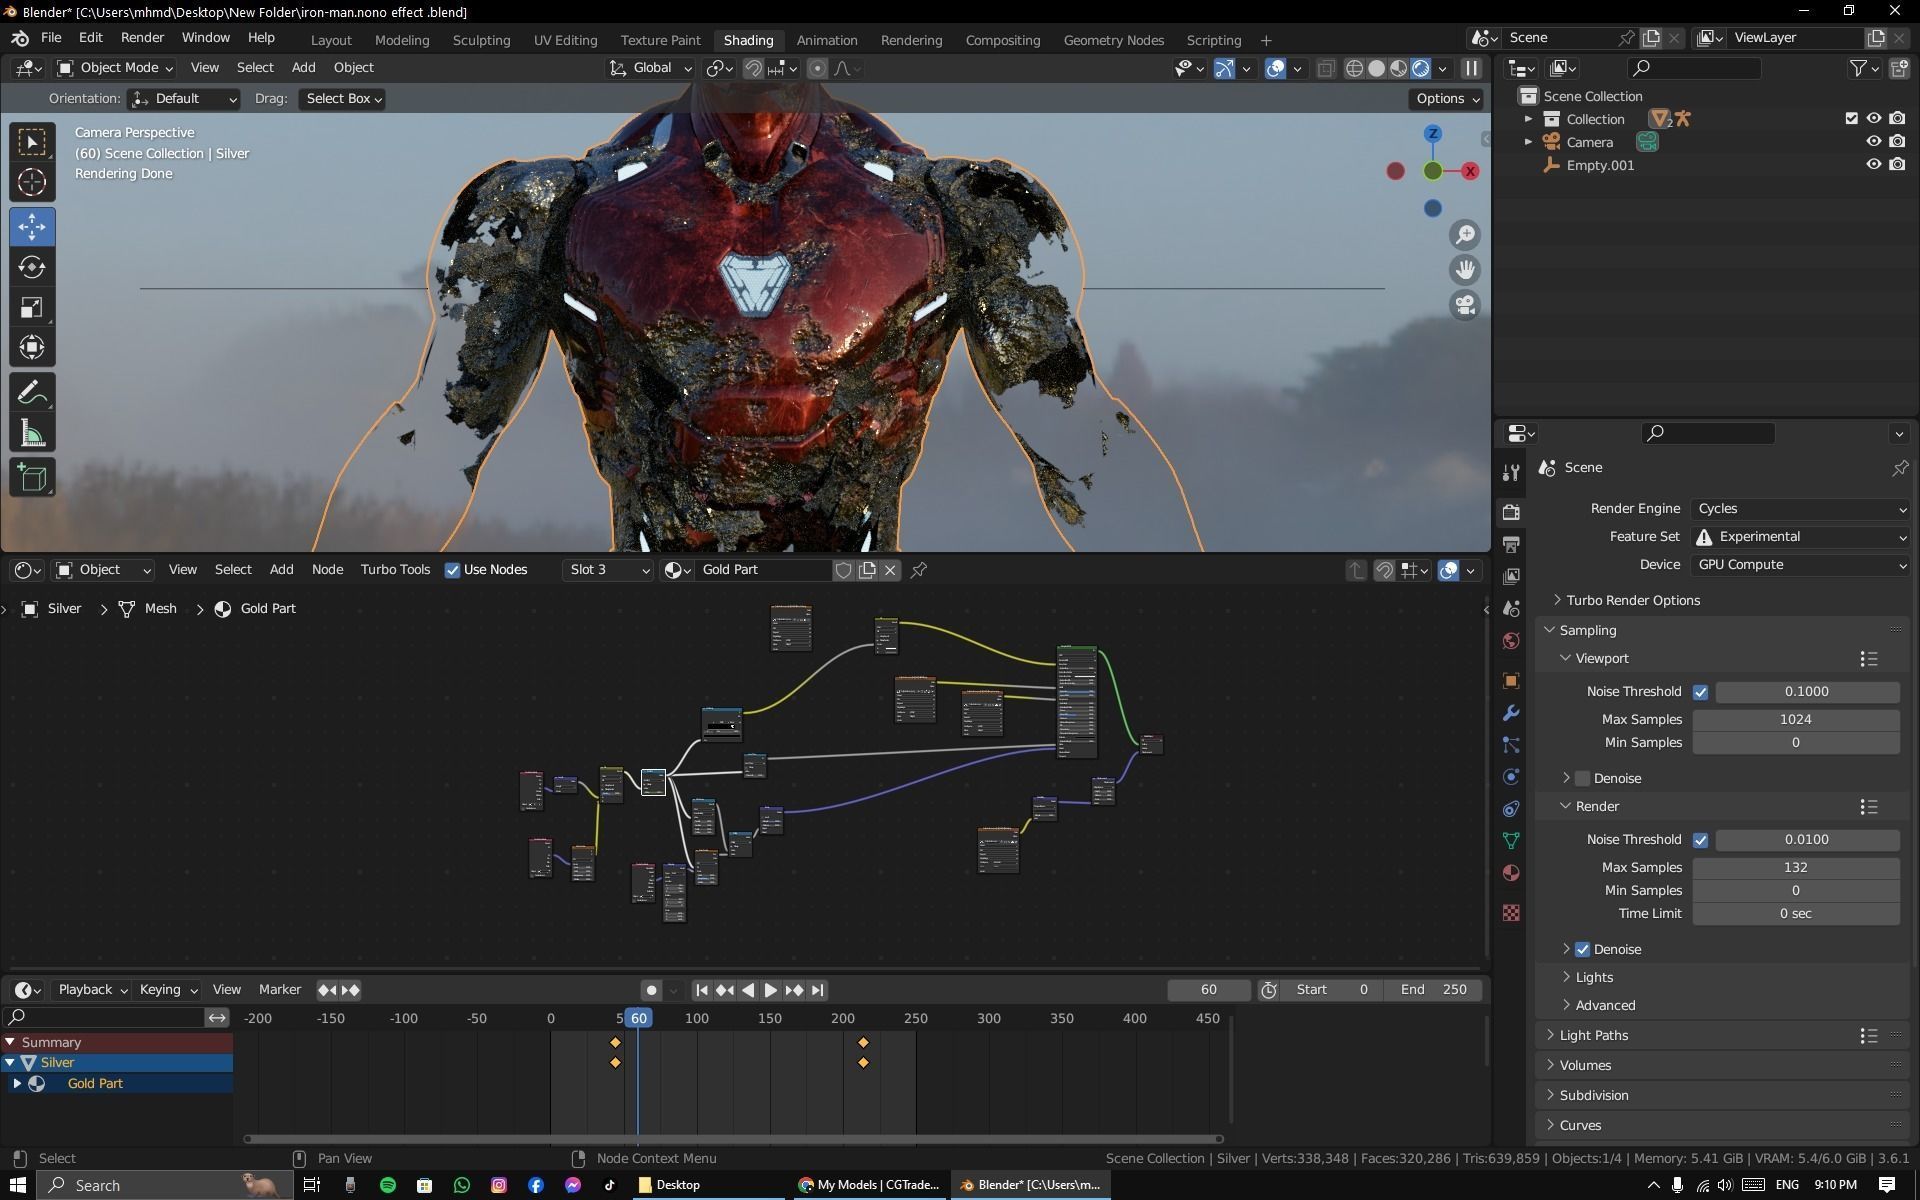Switch to the Geometry Nodes workspace tab

(x=1113, y=41)
